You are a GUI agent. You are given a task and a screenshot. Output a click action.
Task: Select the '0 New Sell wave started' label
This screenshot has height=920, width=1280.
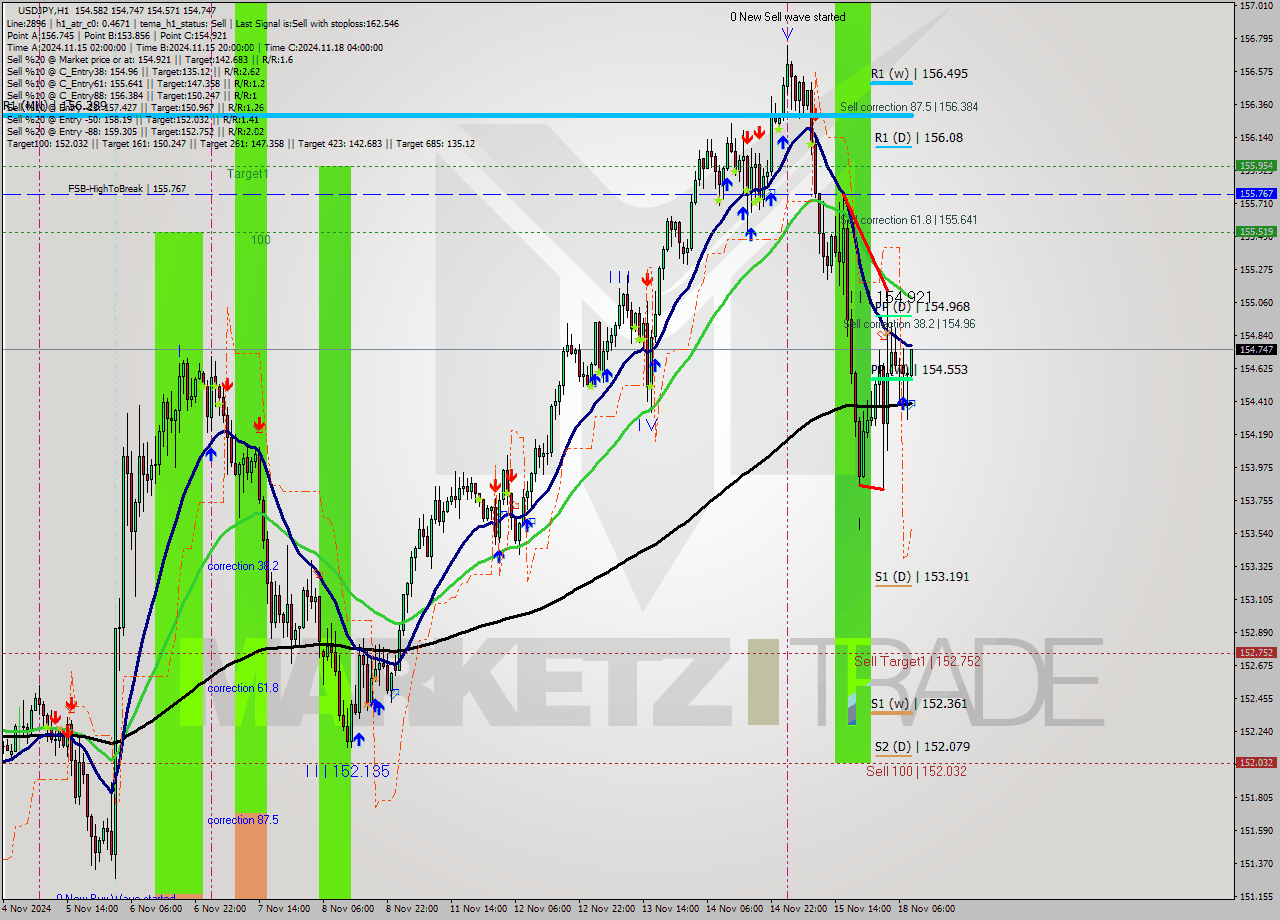[787, 17]
